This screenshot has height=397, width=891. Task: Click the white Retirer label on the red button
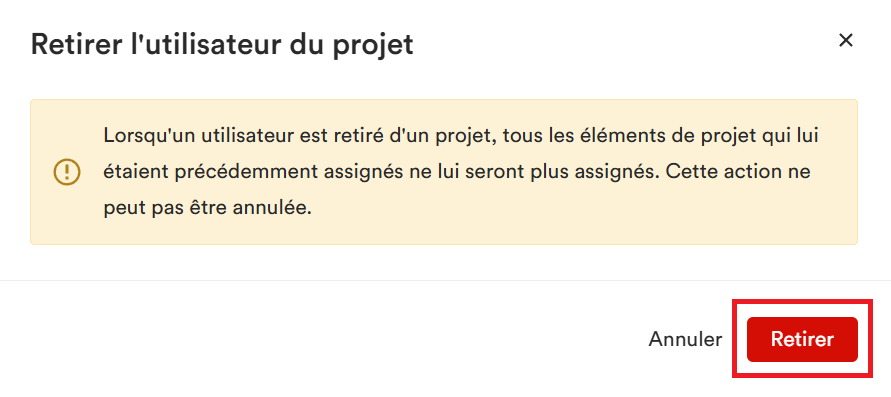pos(802,340)
